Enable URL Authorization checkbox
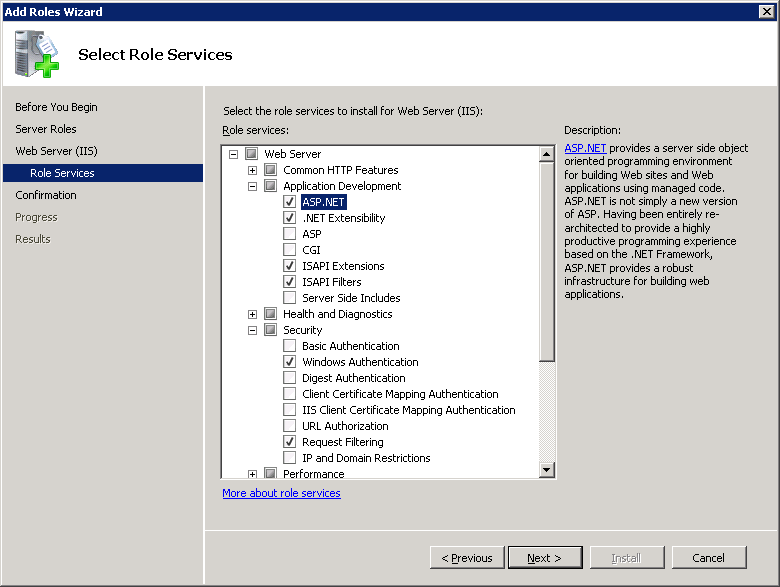The width and height of the screenshot is (780, 587). [x=290, y=426]
